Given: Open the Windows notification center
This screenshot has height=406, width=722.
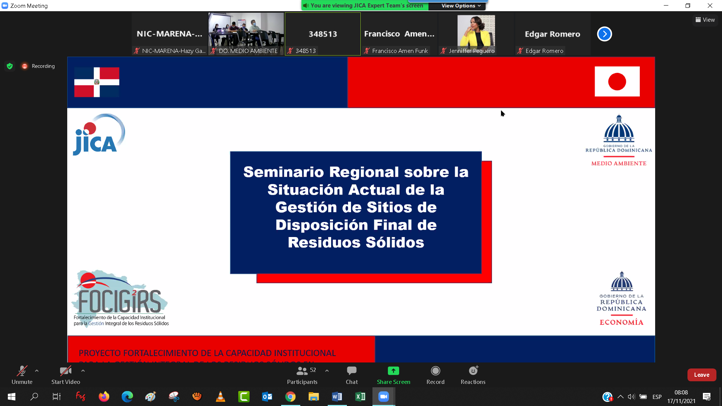Looking at the screenshot, I should 707,396.
